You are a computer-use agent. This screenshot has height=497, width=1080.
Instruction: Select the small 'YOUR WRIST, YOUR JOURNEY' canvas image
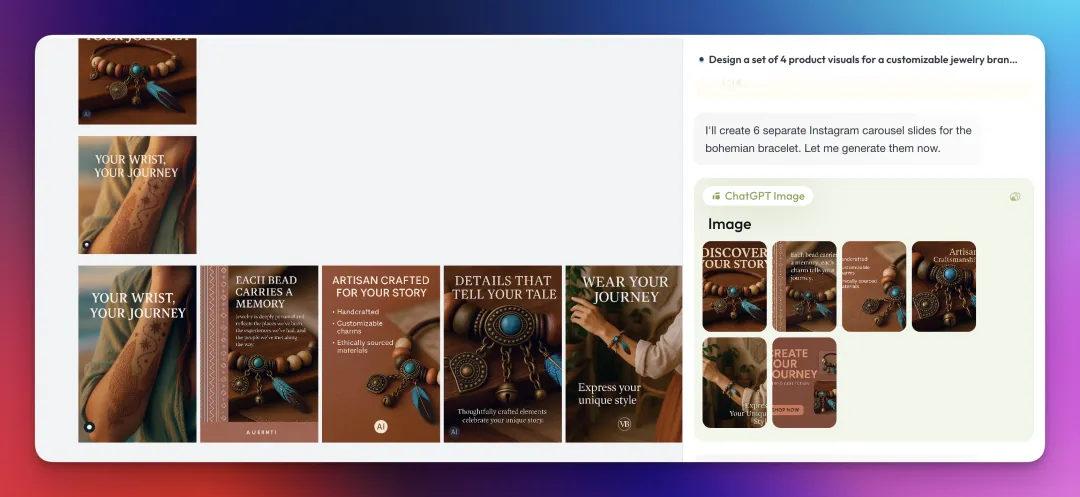137,195
